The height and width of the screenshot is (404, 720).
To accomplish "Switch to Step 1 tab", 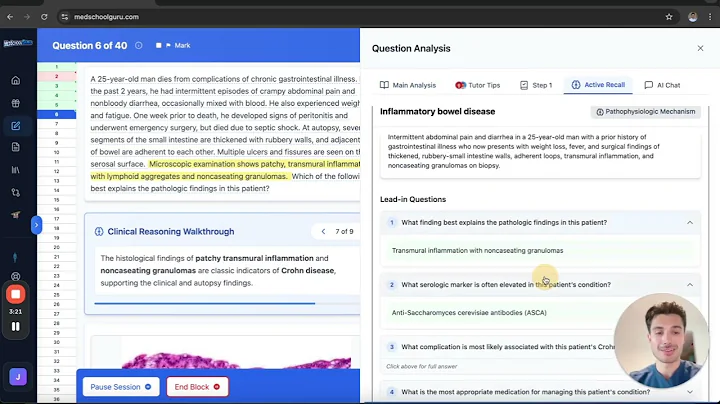I will pyautogui.click(x=536, y=85).
